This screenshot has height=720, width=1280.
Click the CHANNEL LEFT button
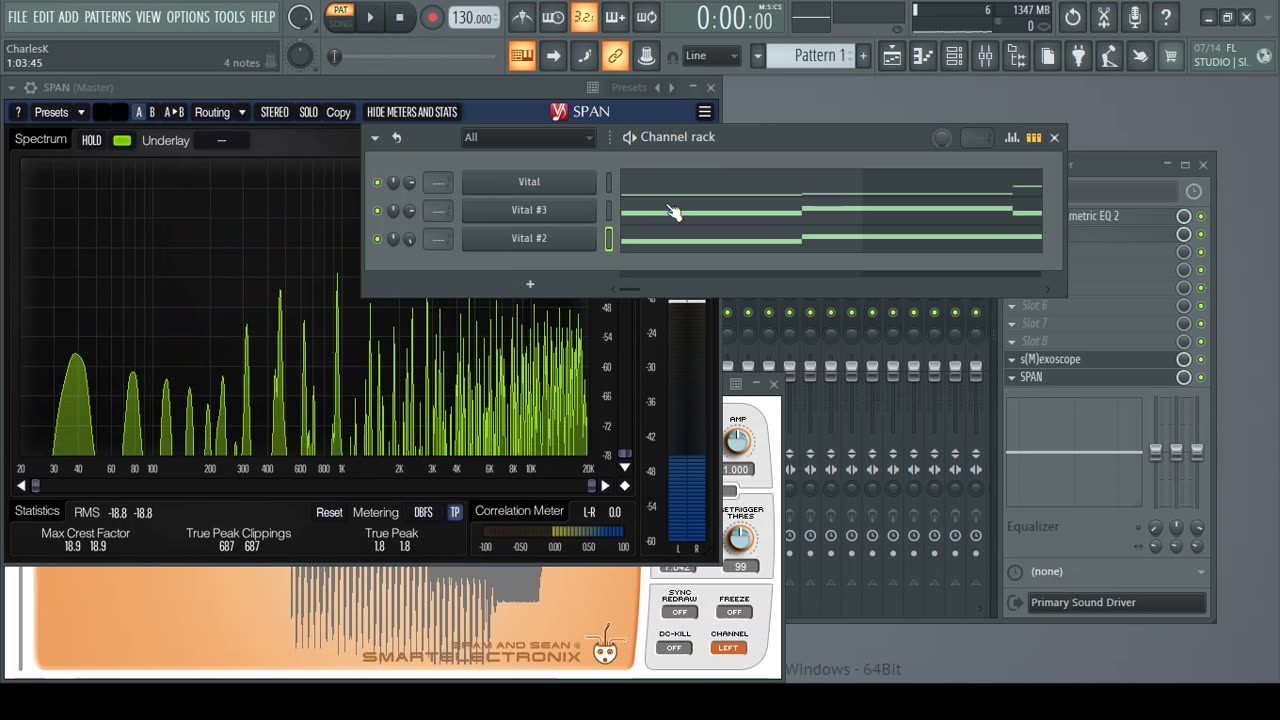[x=728, y=647]
